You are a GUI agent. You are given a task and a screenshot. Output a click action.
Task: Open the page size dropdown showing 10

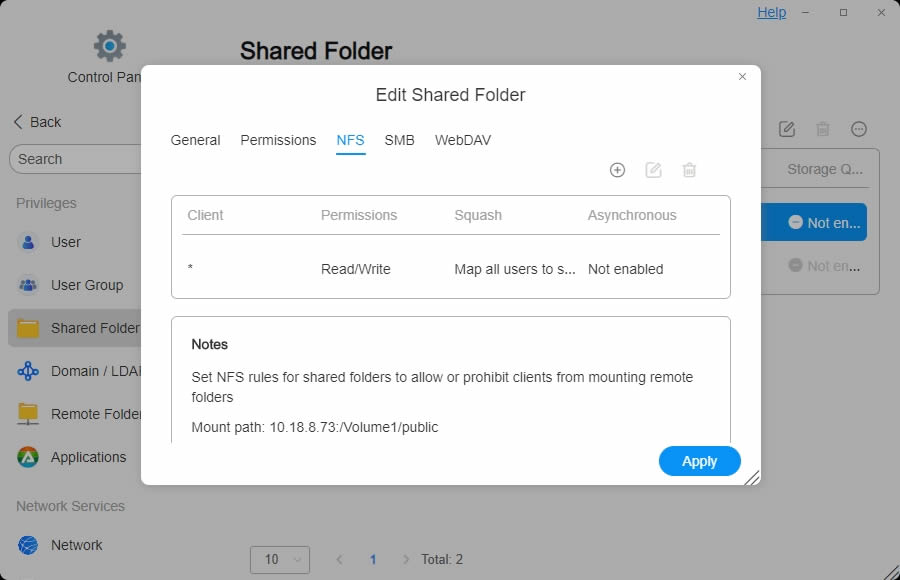pyautogui.click(x=279, y=560)
